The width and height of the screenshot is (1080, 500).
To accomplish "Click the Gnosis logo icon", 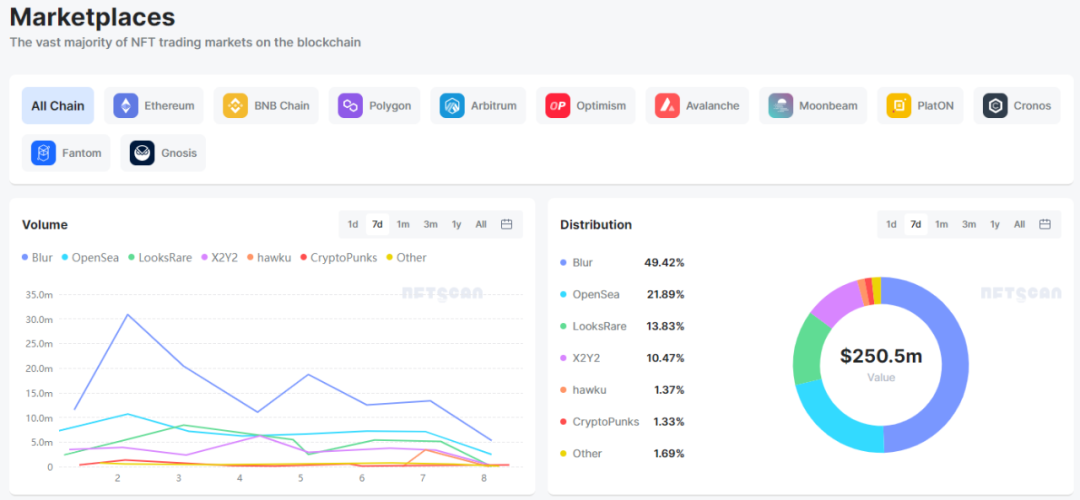I will click(x=143, y=153).
